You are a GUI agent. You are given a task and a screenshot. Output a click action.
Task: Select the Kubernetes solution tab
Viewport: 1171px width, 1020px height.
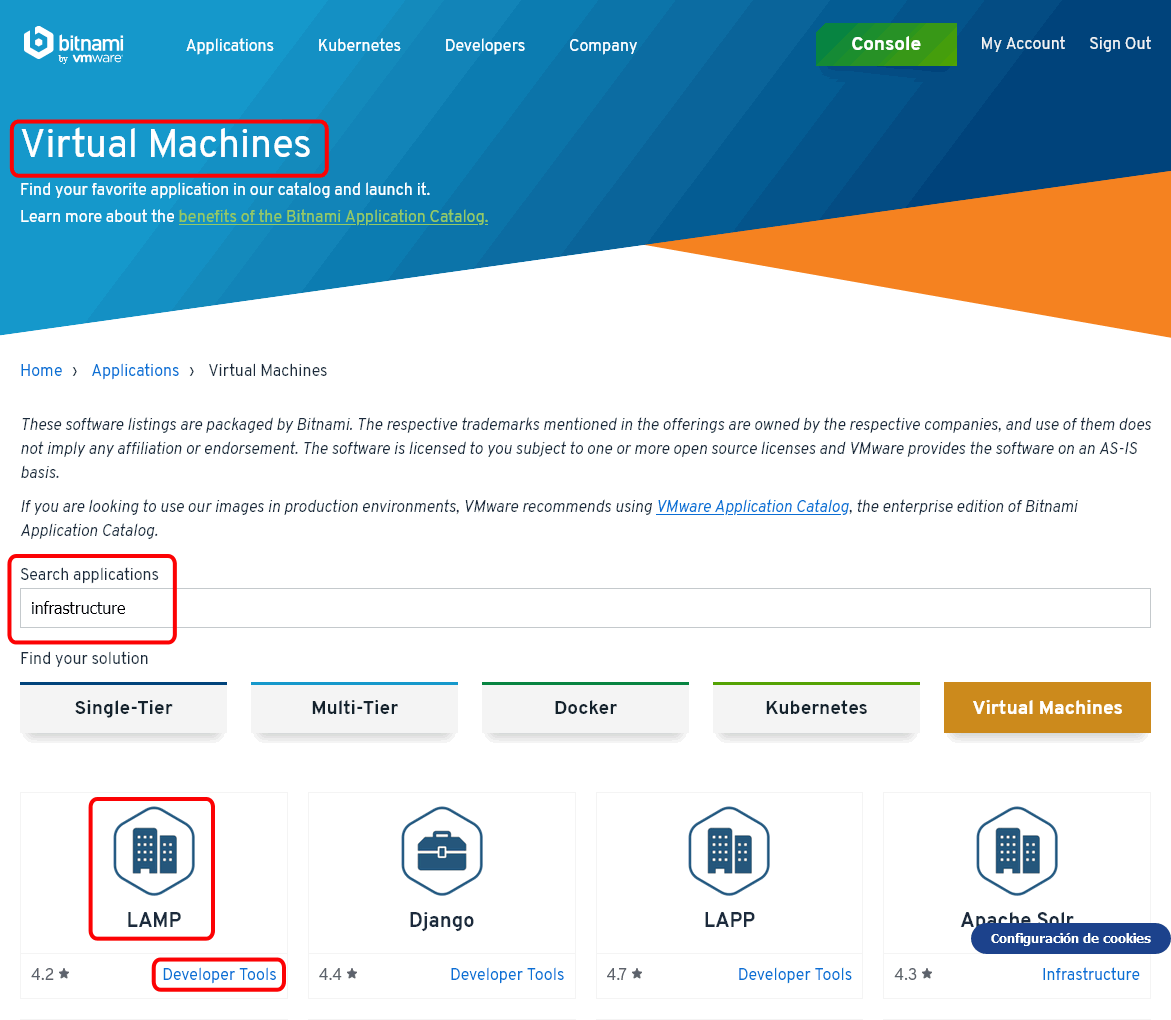[816, 707]
